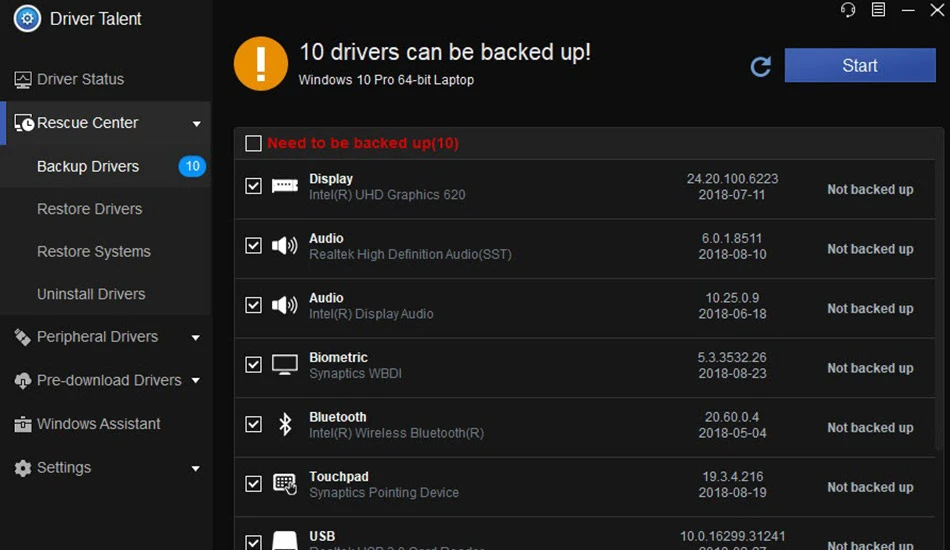This screenshot has width=950, height=550.
Task: Click the Driver Talent gear logo
Action: point(27,18)
